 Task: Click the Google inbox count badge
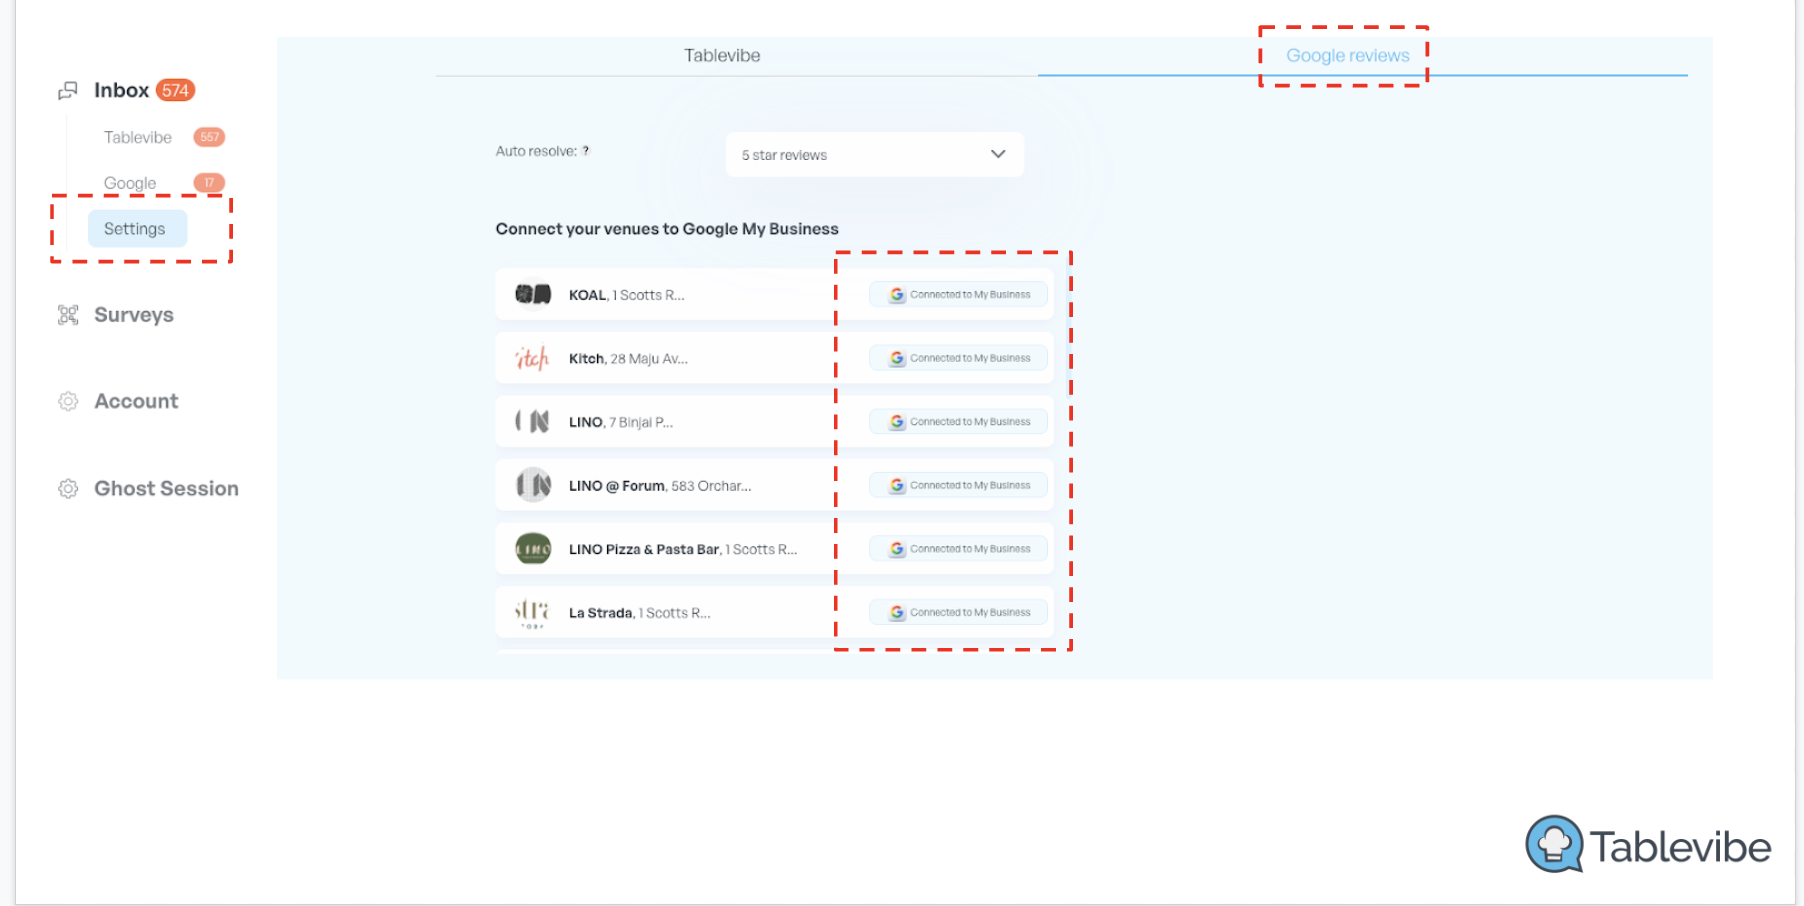click(209, 183)
